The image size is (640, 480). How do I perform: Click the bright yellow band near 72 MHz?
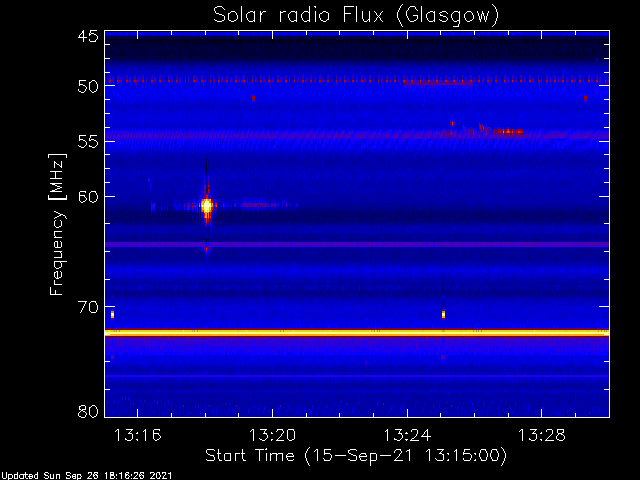pos(357,333)
